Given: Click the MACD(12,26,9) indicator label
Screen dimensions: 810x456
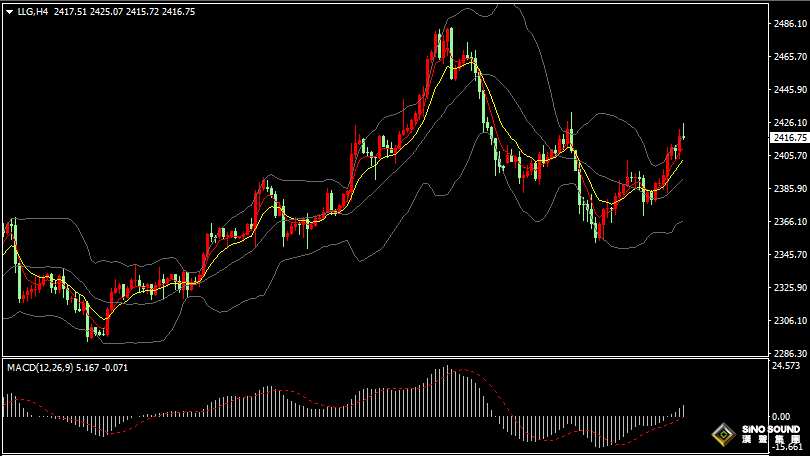Looking at the screenshot, I should pos(38,367).
